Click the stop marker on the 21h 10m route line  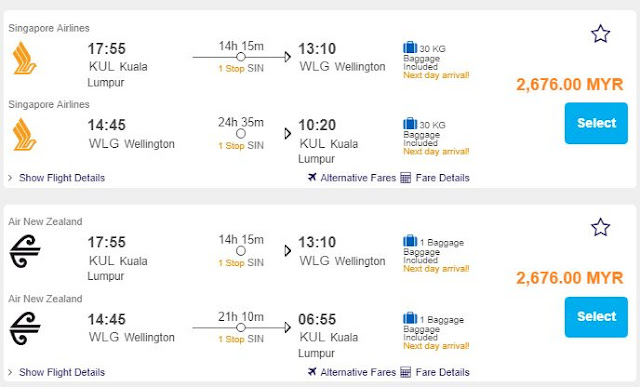pyautogui.click(x=241, y=327)
